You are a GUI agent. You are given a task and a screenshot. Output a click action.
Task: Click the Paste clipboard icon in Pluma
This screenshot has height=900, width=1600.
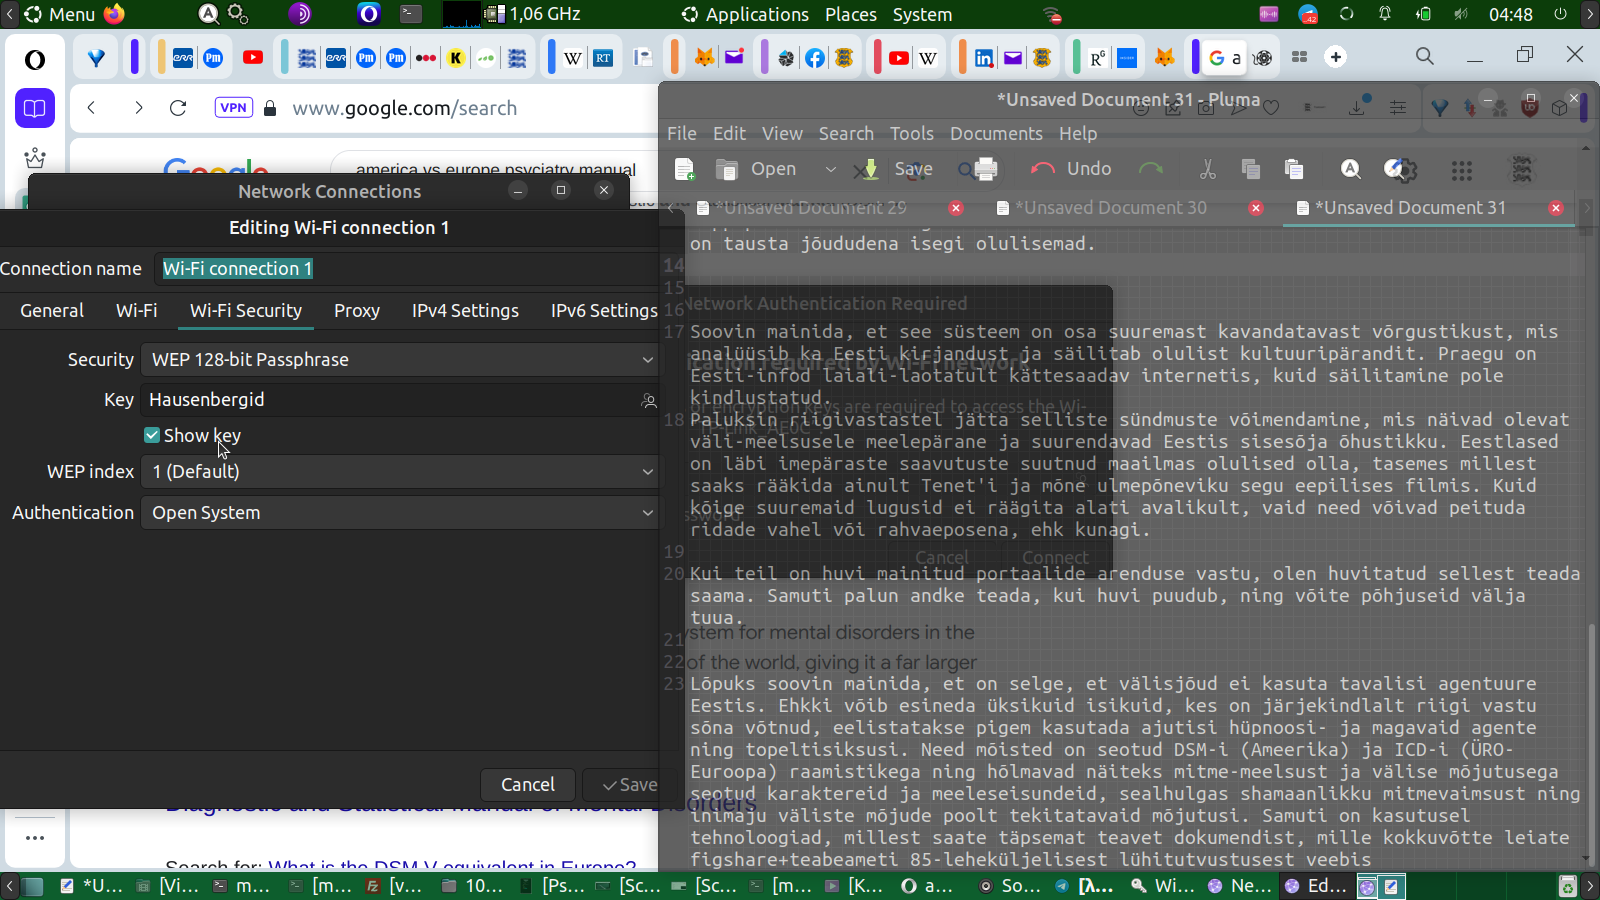point(1294,170)
